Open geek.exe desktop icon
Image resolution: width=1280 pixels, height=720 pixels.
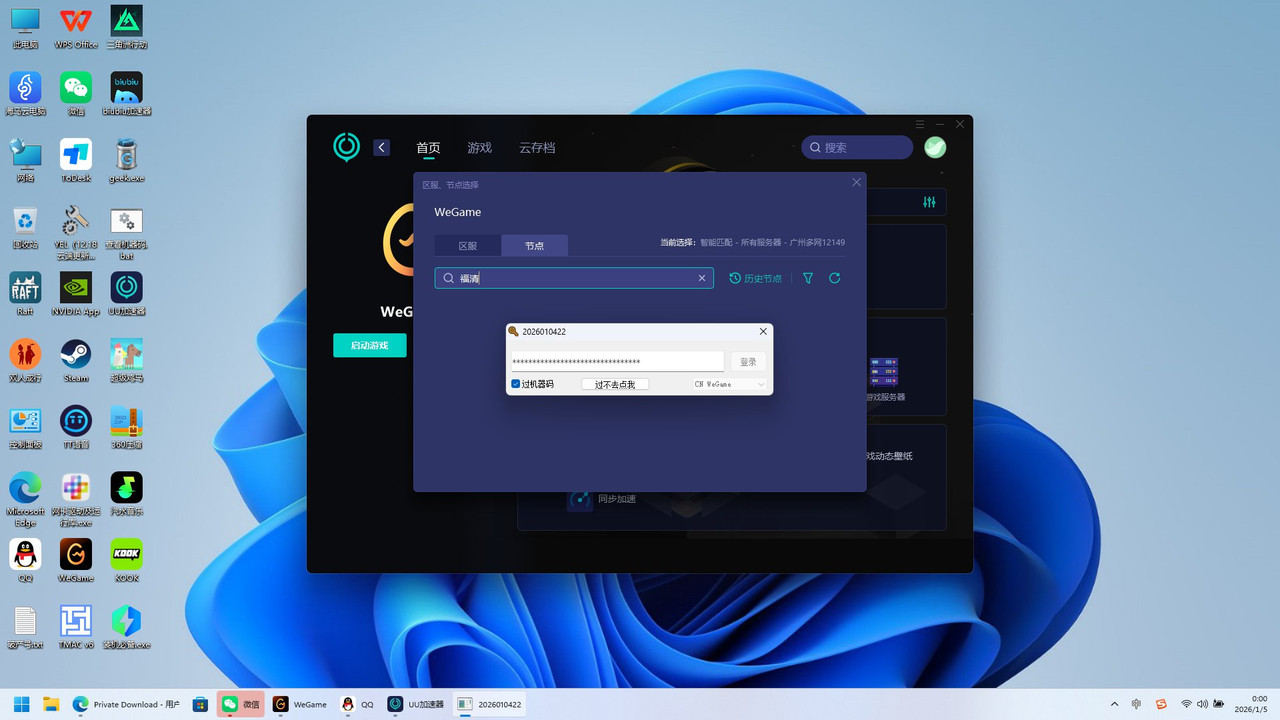pyautogui.click(x=126, y=161)
